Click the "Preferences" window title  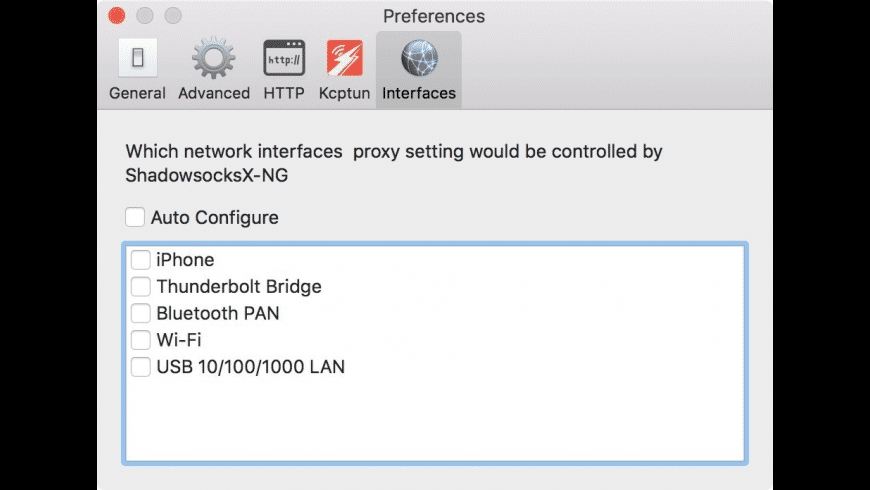tap(434, 16)
